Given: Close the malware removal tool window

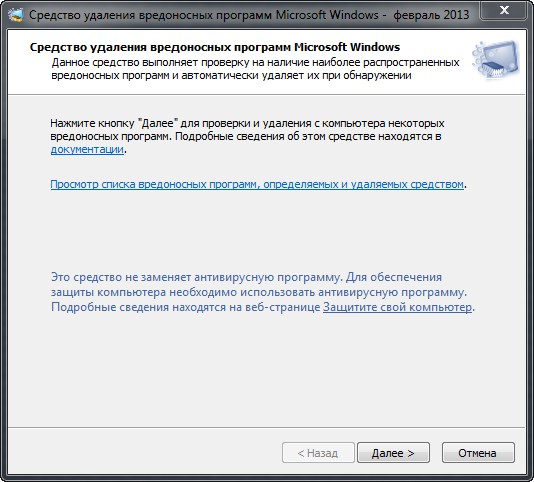Looking at the screenshot, I should click(x=504, y=10).
